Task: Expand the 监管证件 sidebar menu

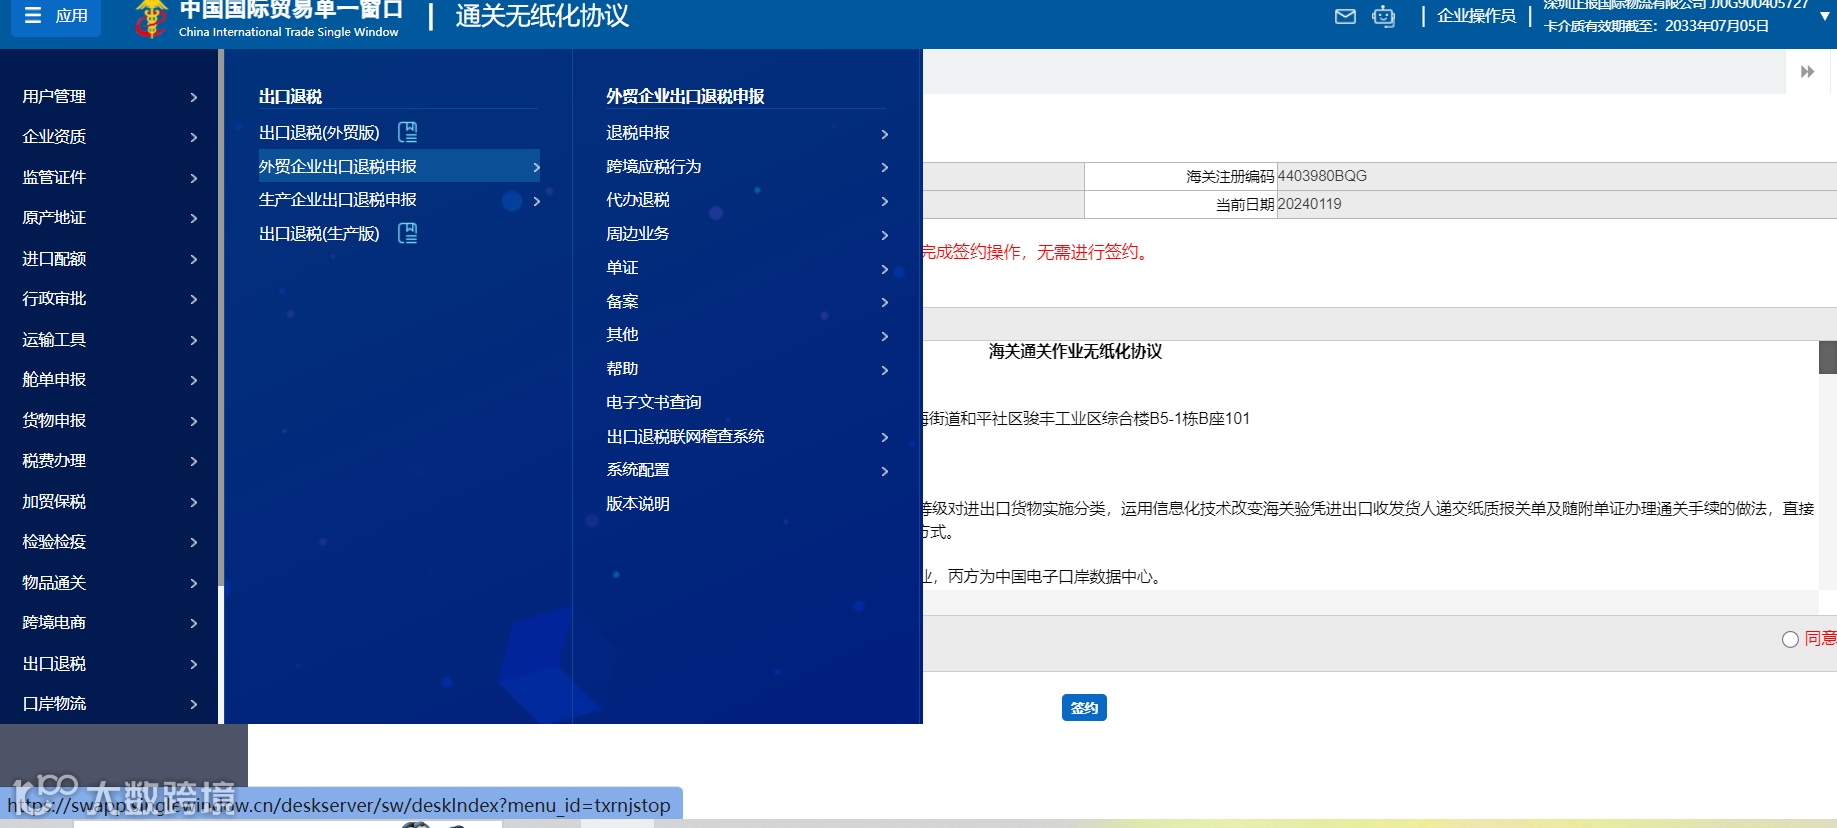Action: [x=110, y=178]
